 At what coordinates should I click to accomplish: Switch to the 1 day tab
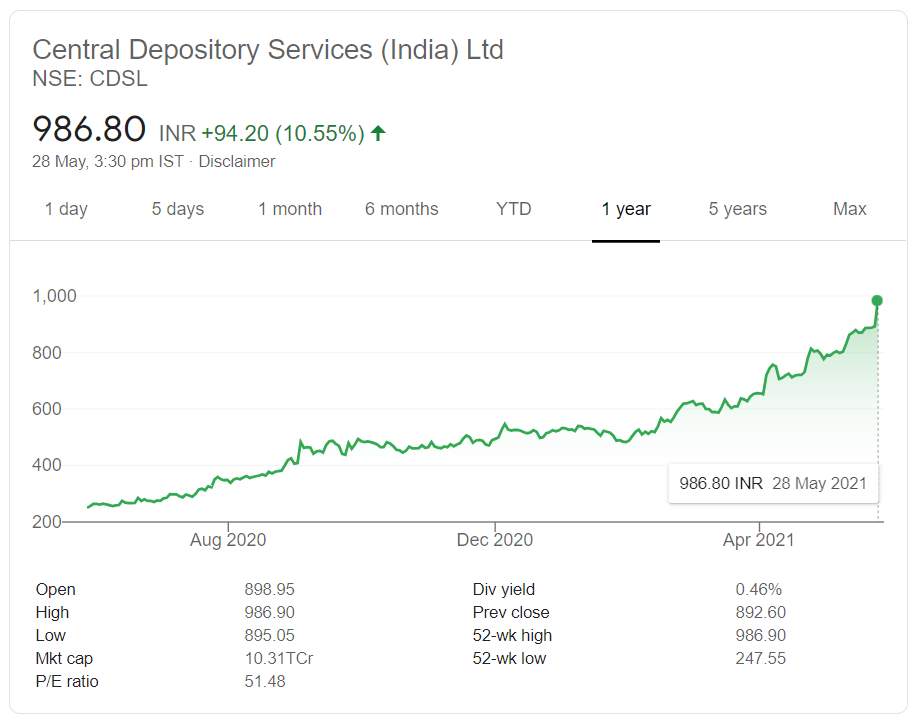tap(66, 209)
